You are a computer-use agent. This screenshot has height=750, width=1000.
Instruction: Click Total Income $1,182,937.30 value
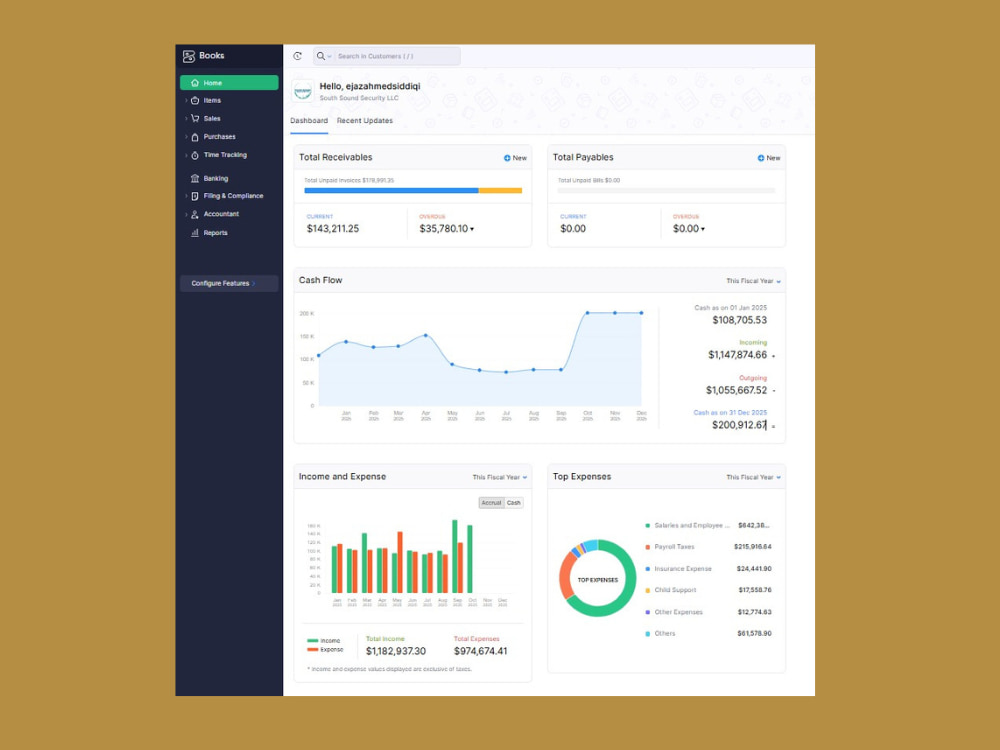pos(395,651)
